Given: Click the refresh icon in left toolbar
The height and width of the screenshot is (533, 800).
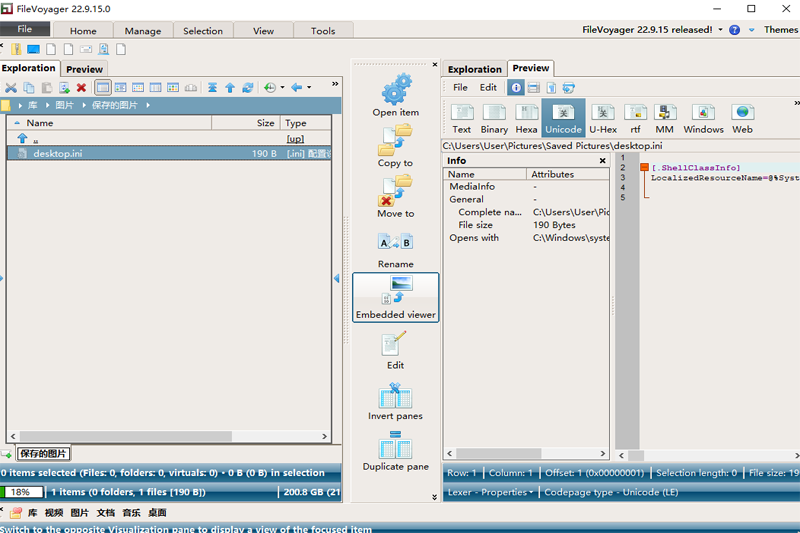Looking at the screenshot, I should tap(247, 88).
